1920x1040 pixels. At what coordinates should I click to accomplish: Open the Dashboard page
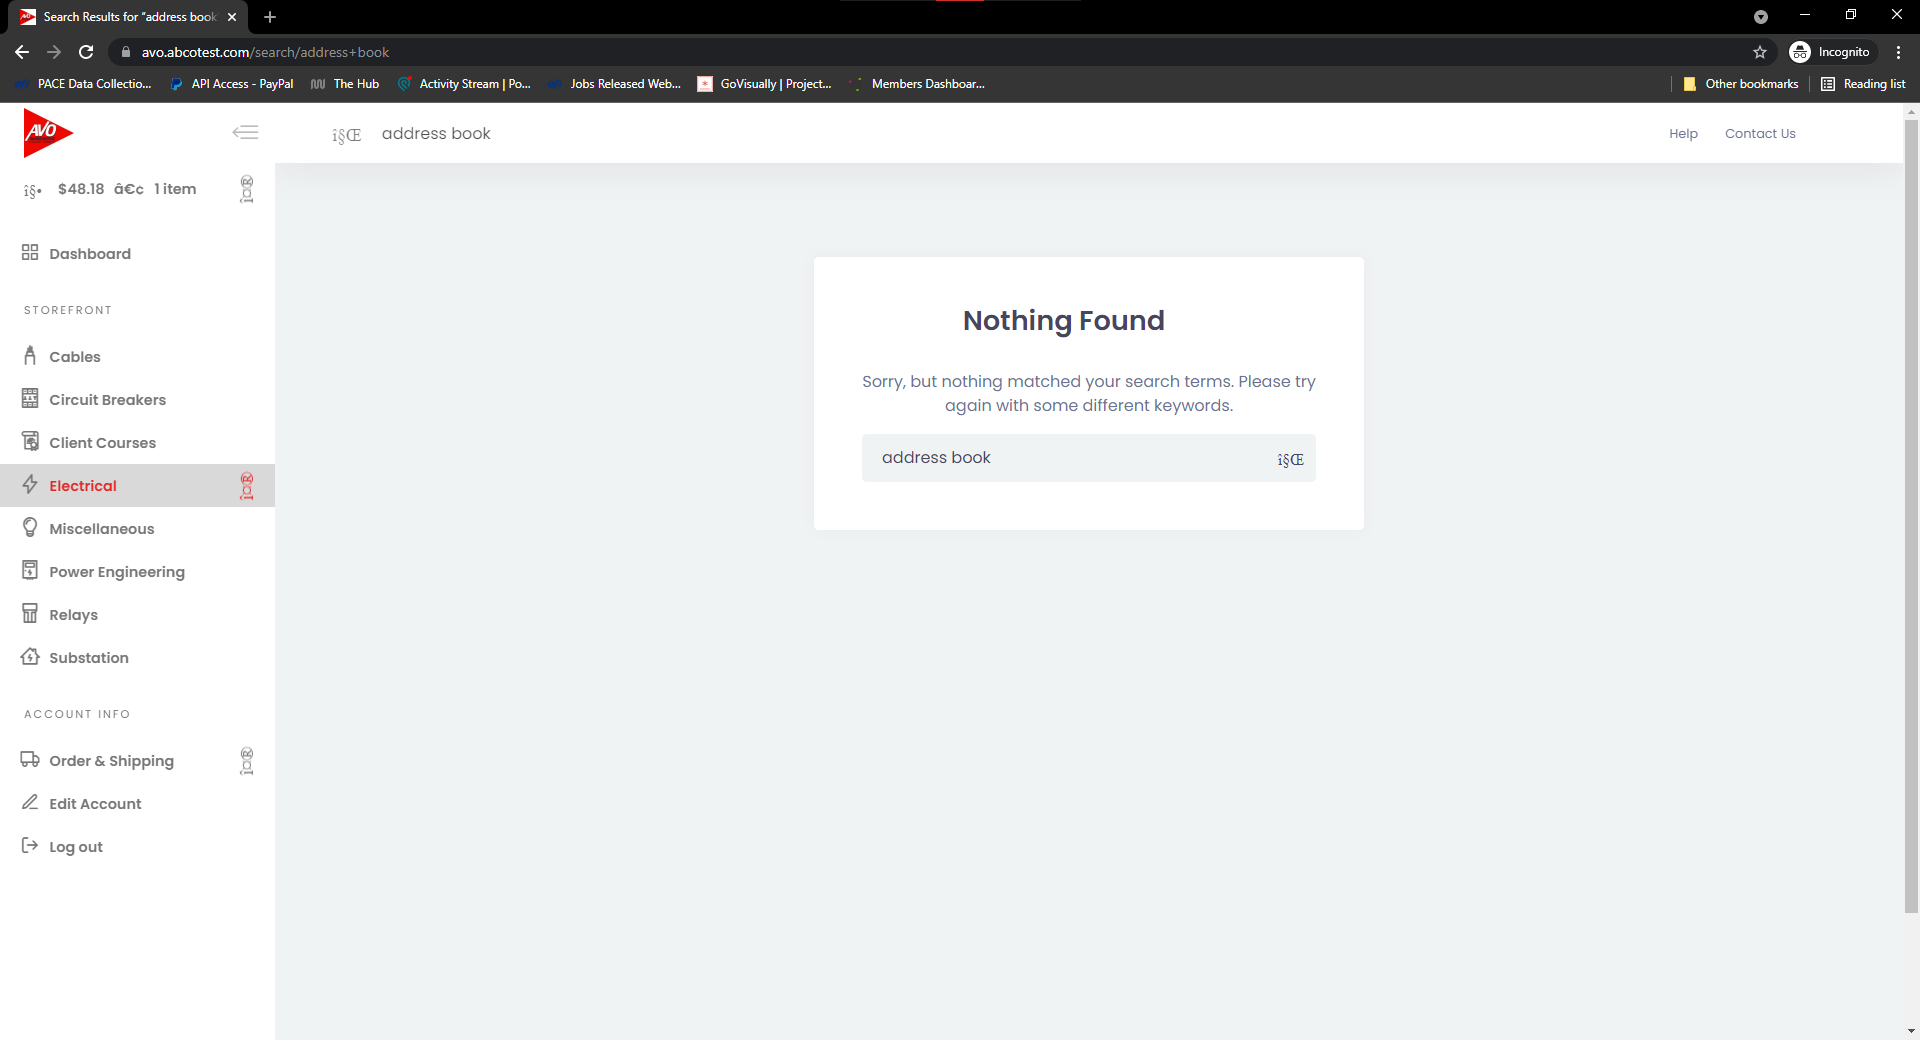tap(90, 254)
